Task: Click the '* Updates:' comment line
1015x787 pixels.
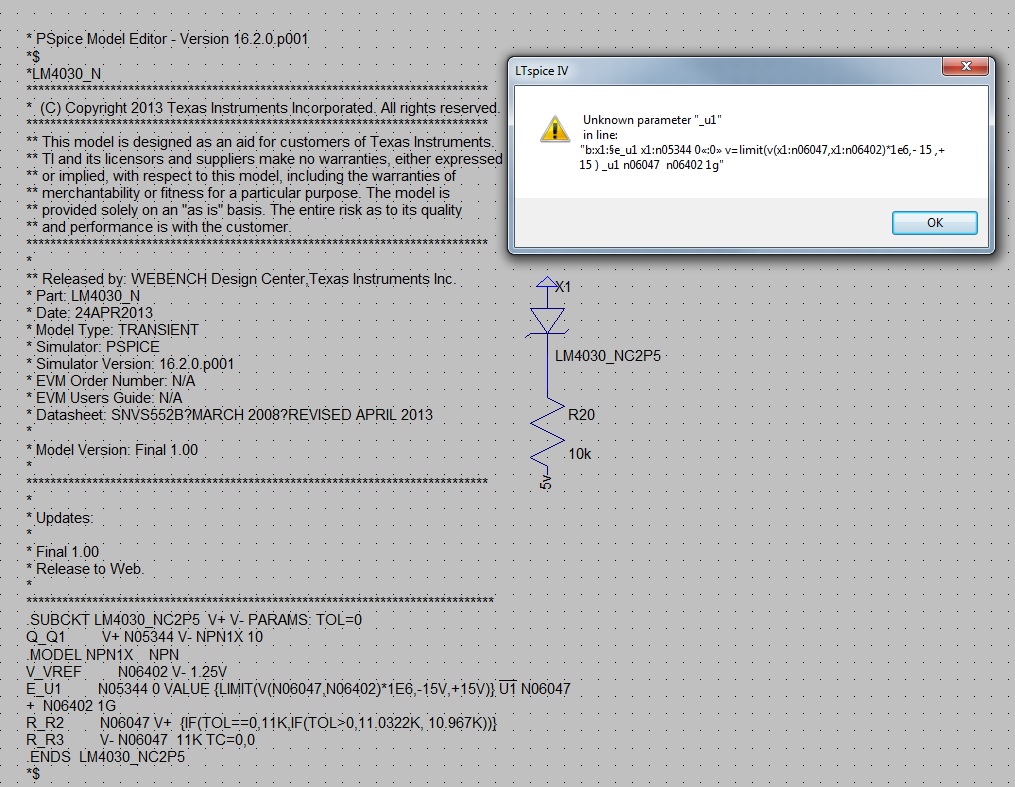Action: point(60,518)
